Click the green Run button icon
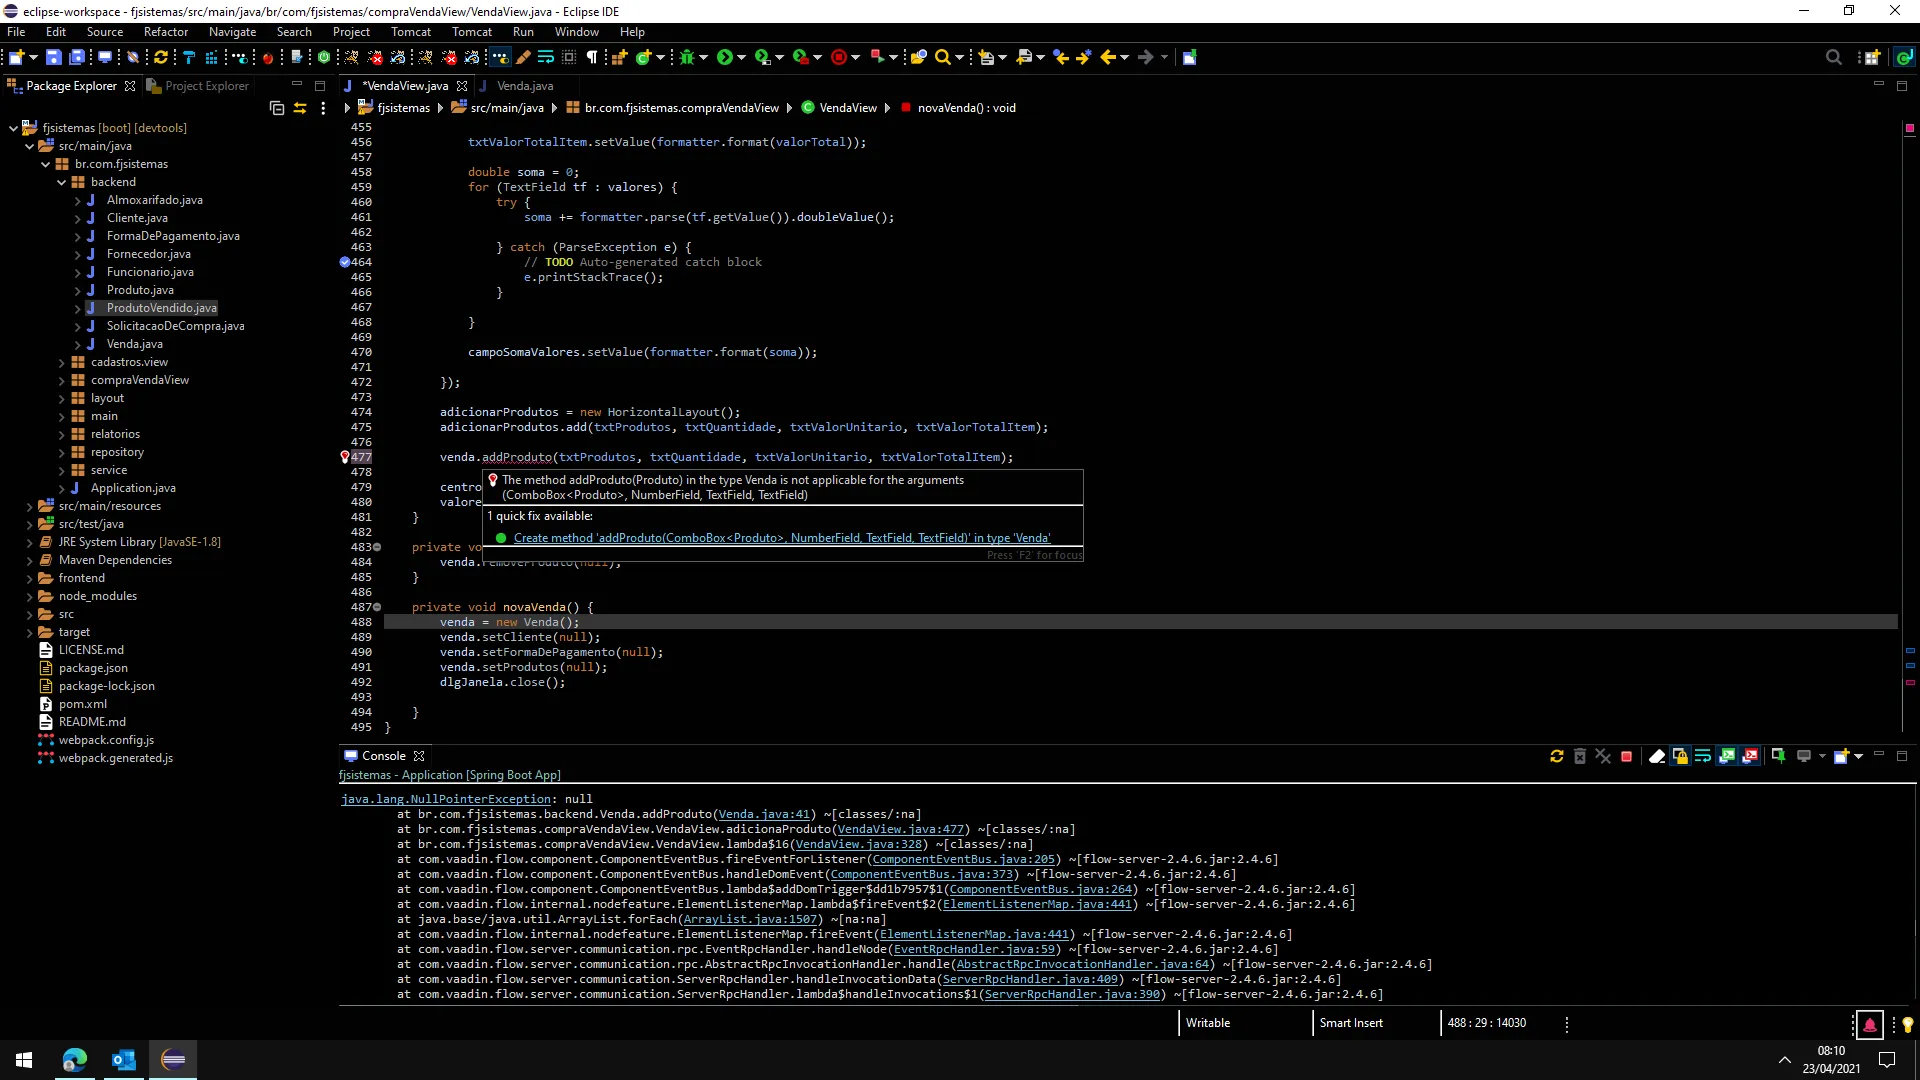1920x1080 pixels. click(x=725, y=57)
